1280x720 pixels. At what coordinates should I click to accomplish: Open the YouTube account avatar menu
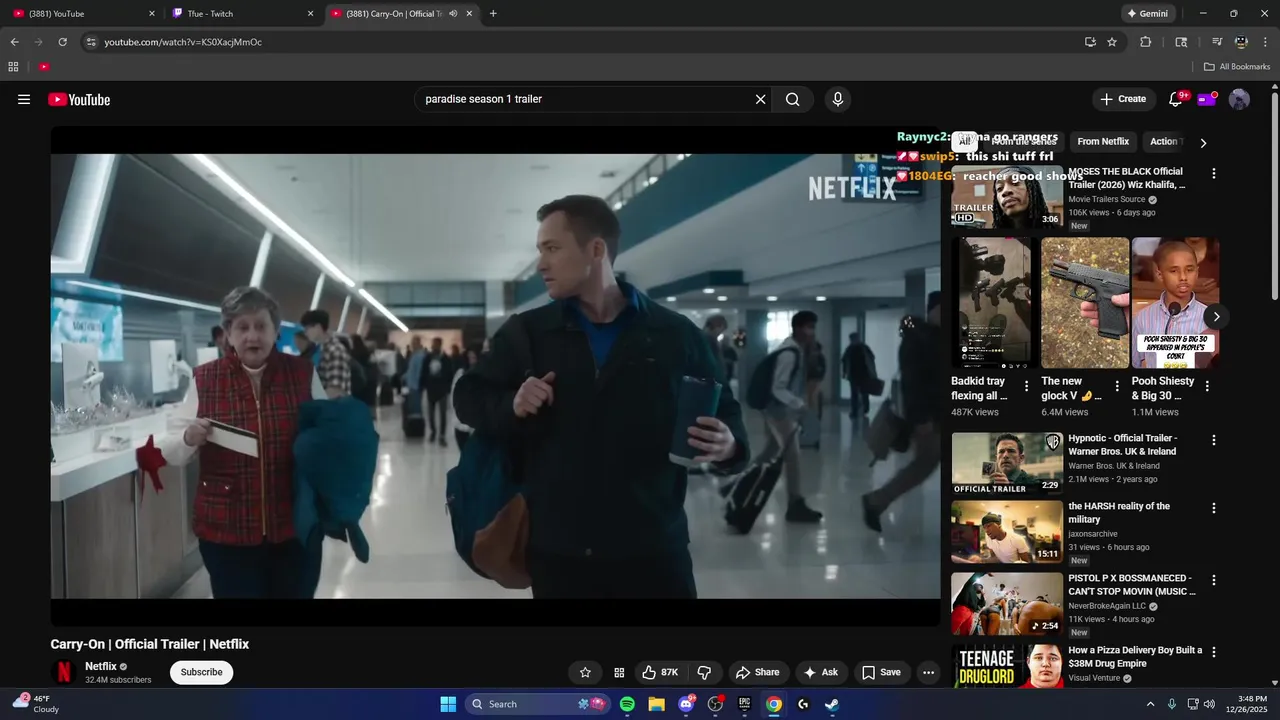pyautogui.click(x=1239, y=99)
